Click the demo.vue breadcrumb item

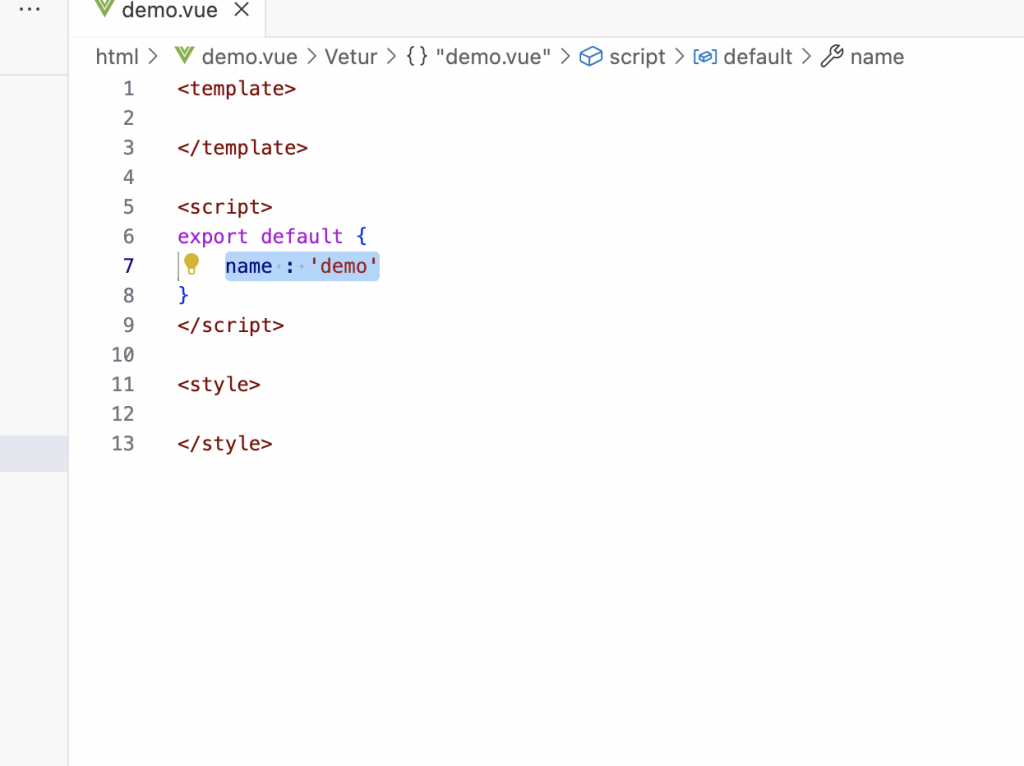point(249,57)
